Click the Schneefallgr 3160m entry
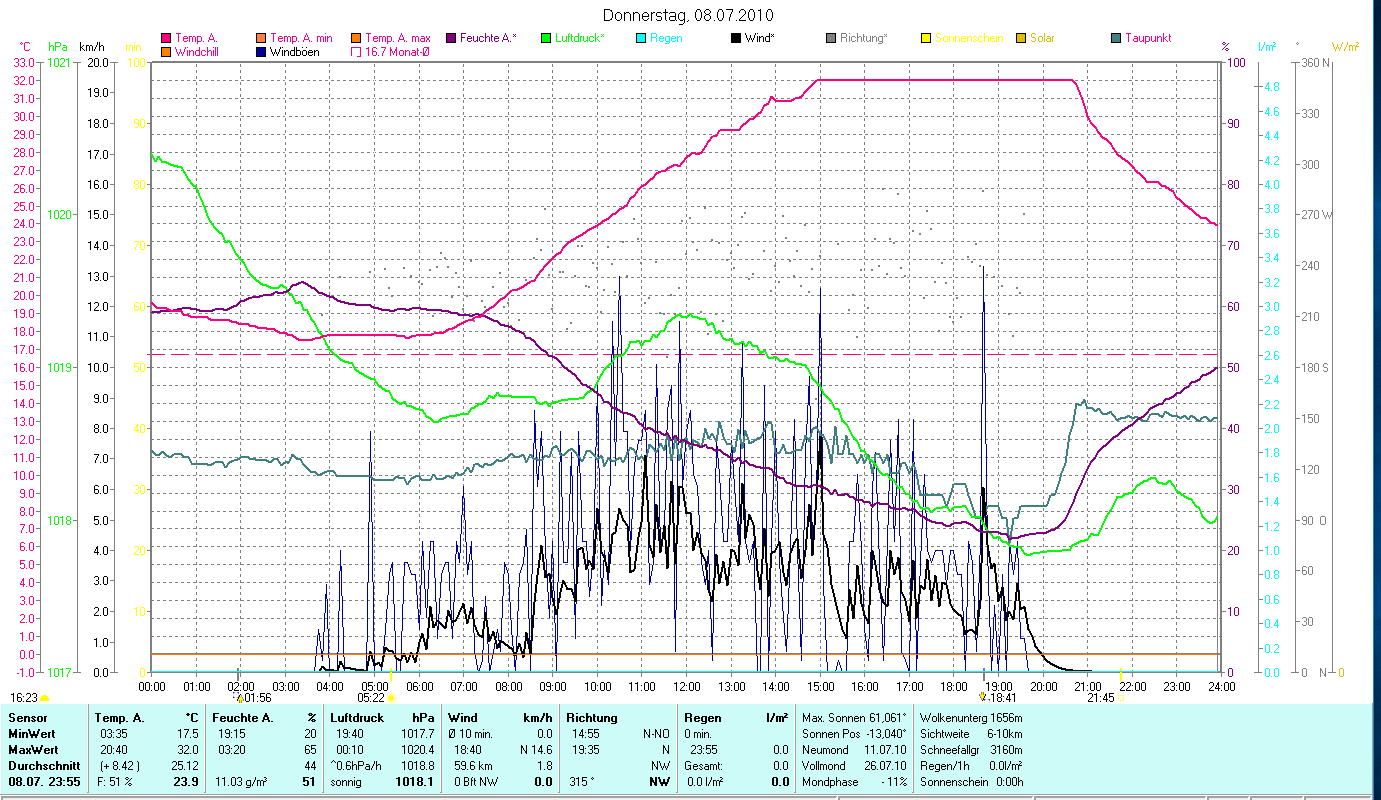This screenshot has height=800, width=1381. click(971, 749)
